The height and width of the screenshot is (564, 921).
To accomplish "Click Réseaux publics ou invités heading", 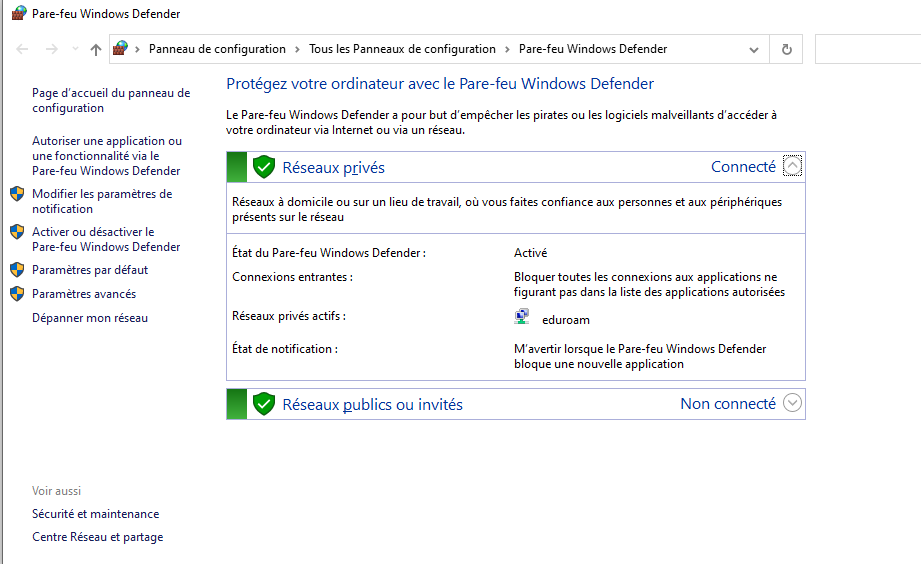I will 372,404.
